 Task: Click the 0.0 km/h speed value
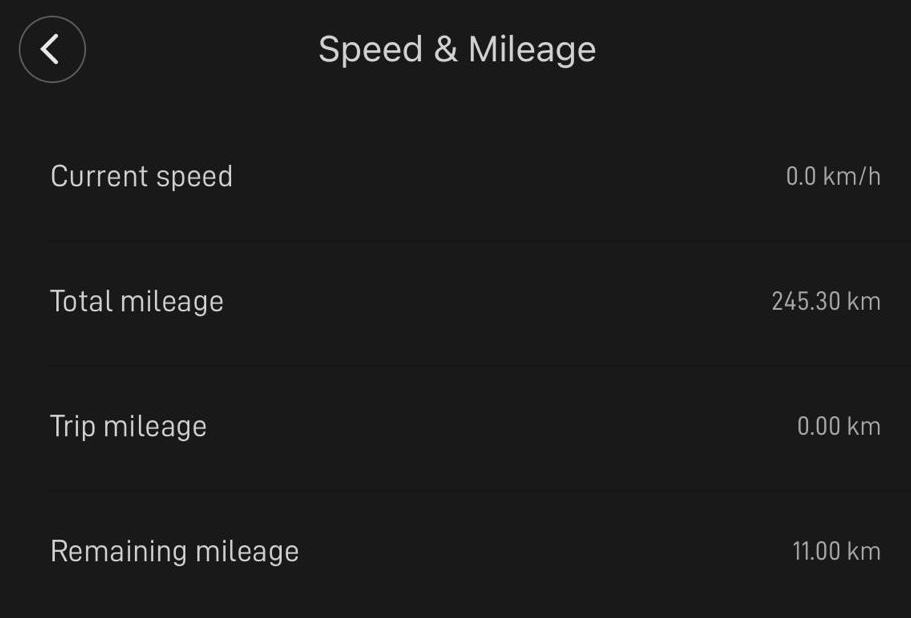pyautogui.click(x=833, y=177)
